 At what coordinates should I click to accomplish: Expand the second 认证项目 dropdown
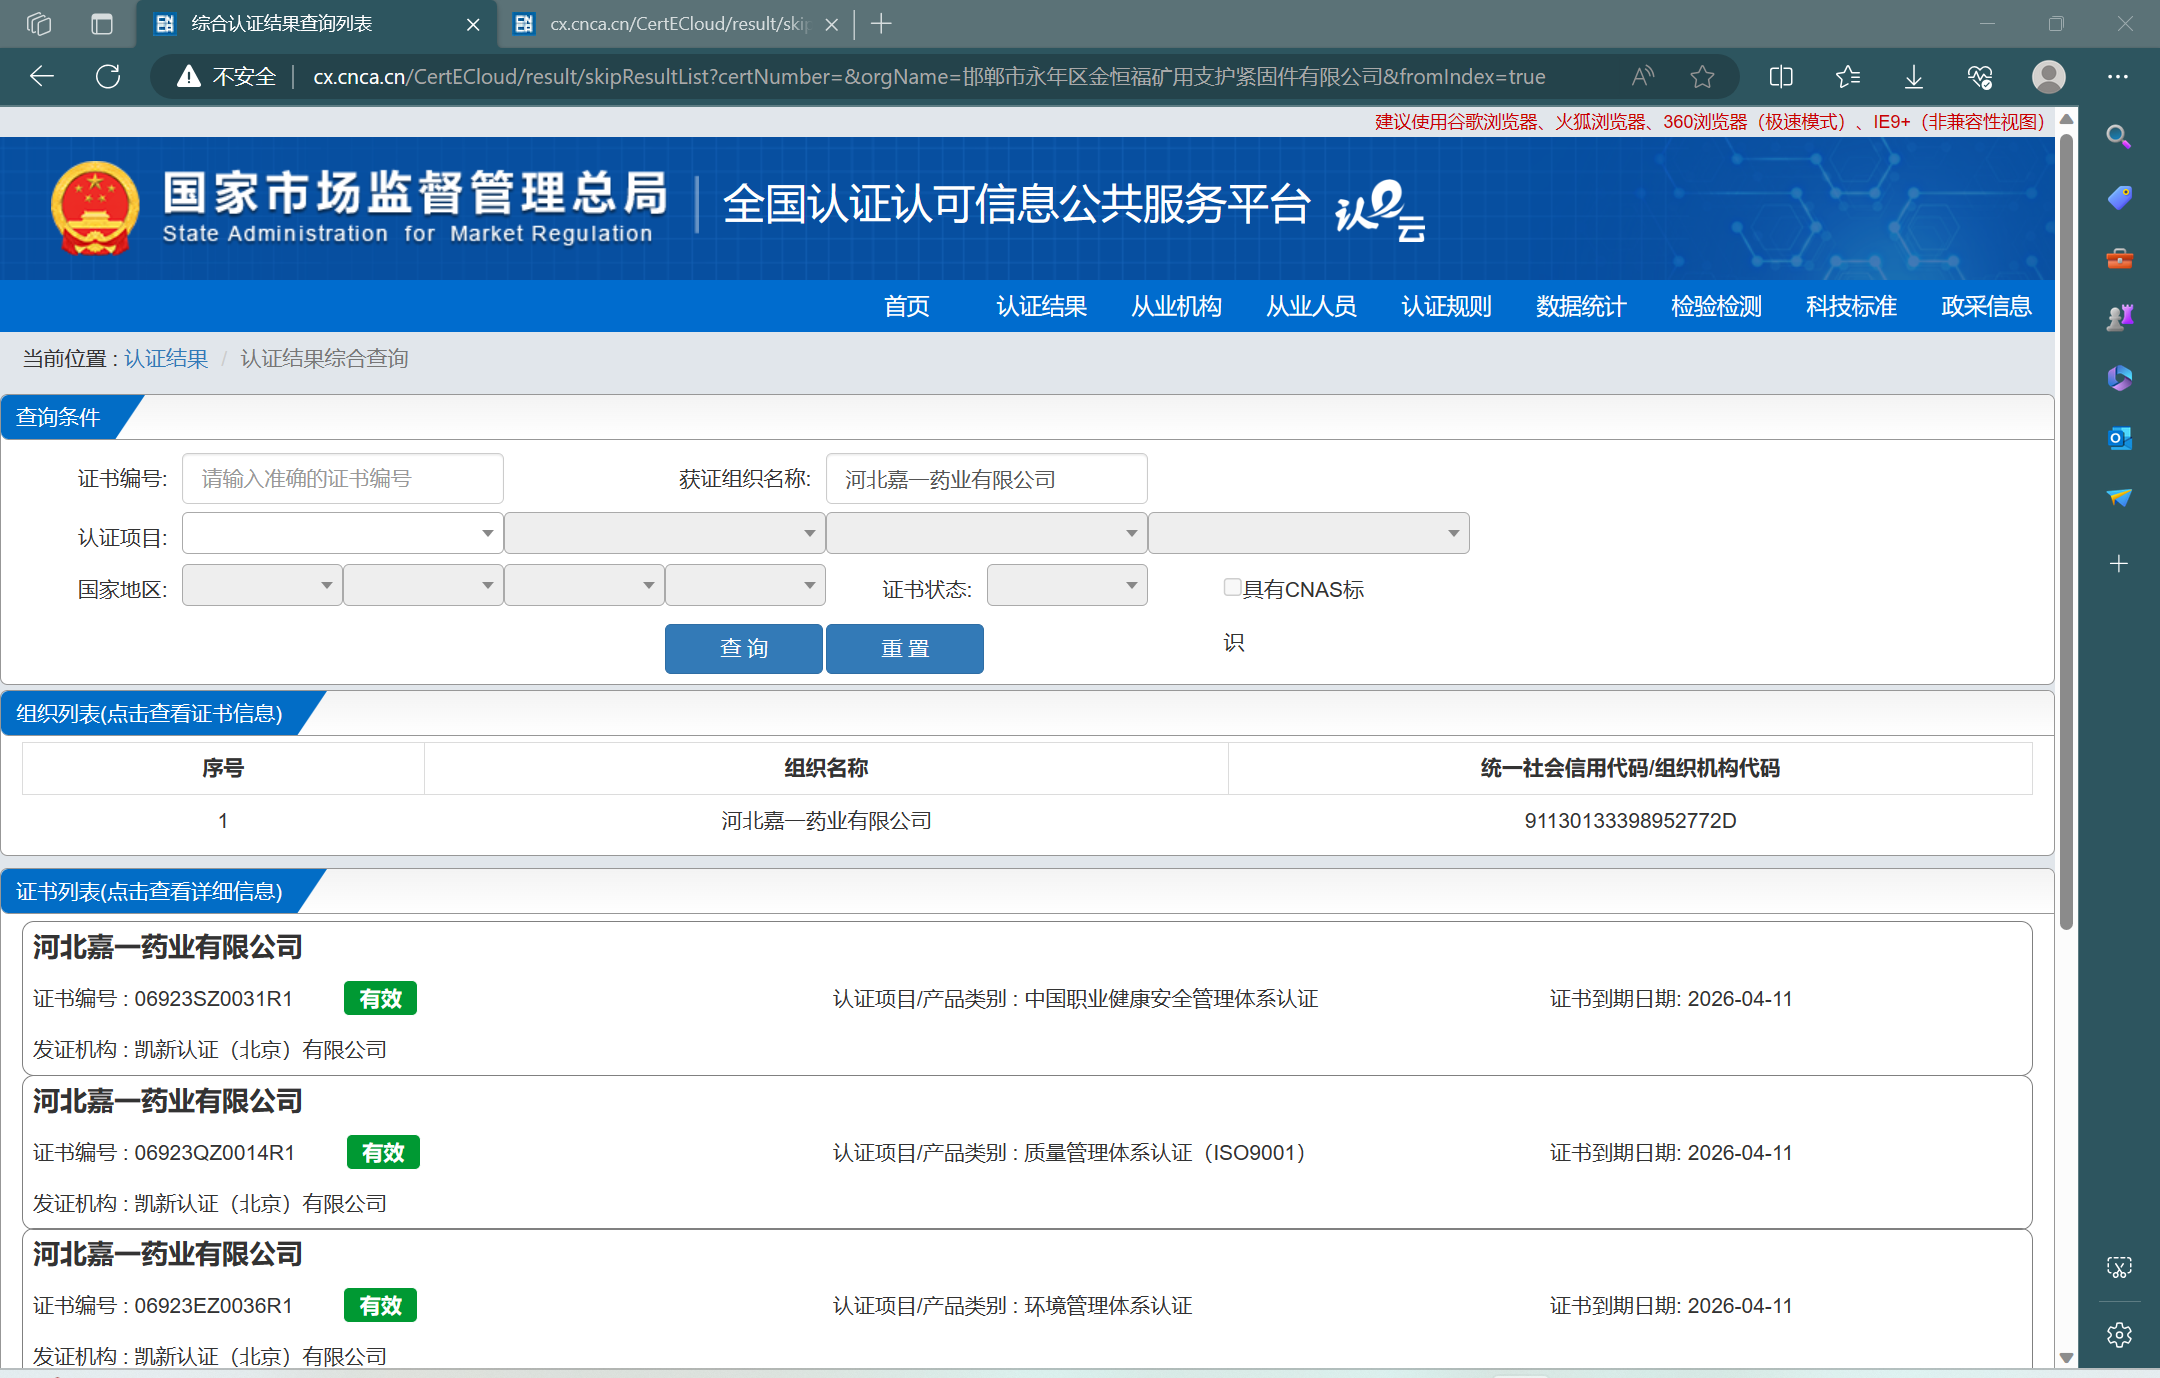[664, 533]
